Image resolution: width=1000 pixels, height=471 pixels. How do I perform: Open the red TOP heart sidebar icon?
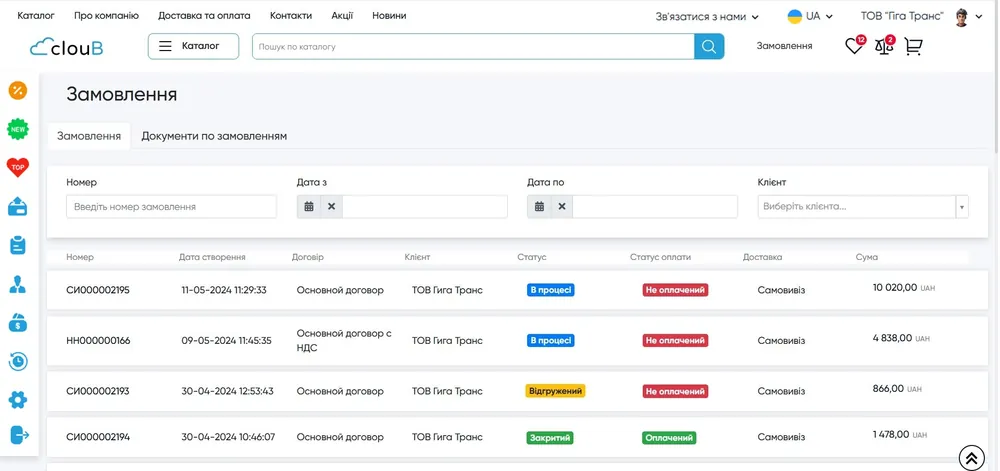click(x=18, y=168)
